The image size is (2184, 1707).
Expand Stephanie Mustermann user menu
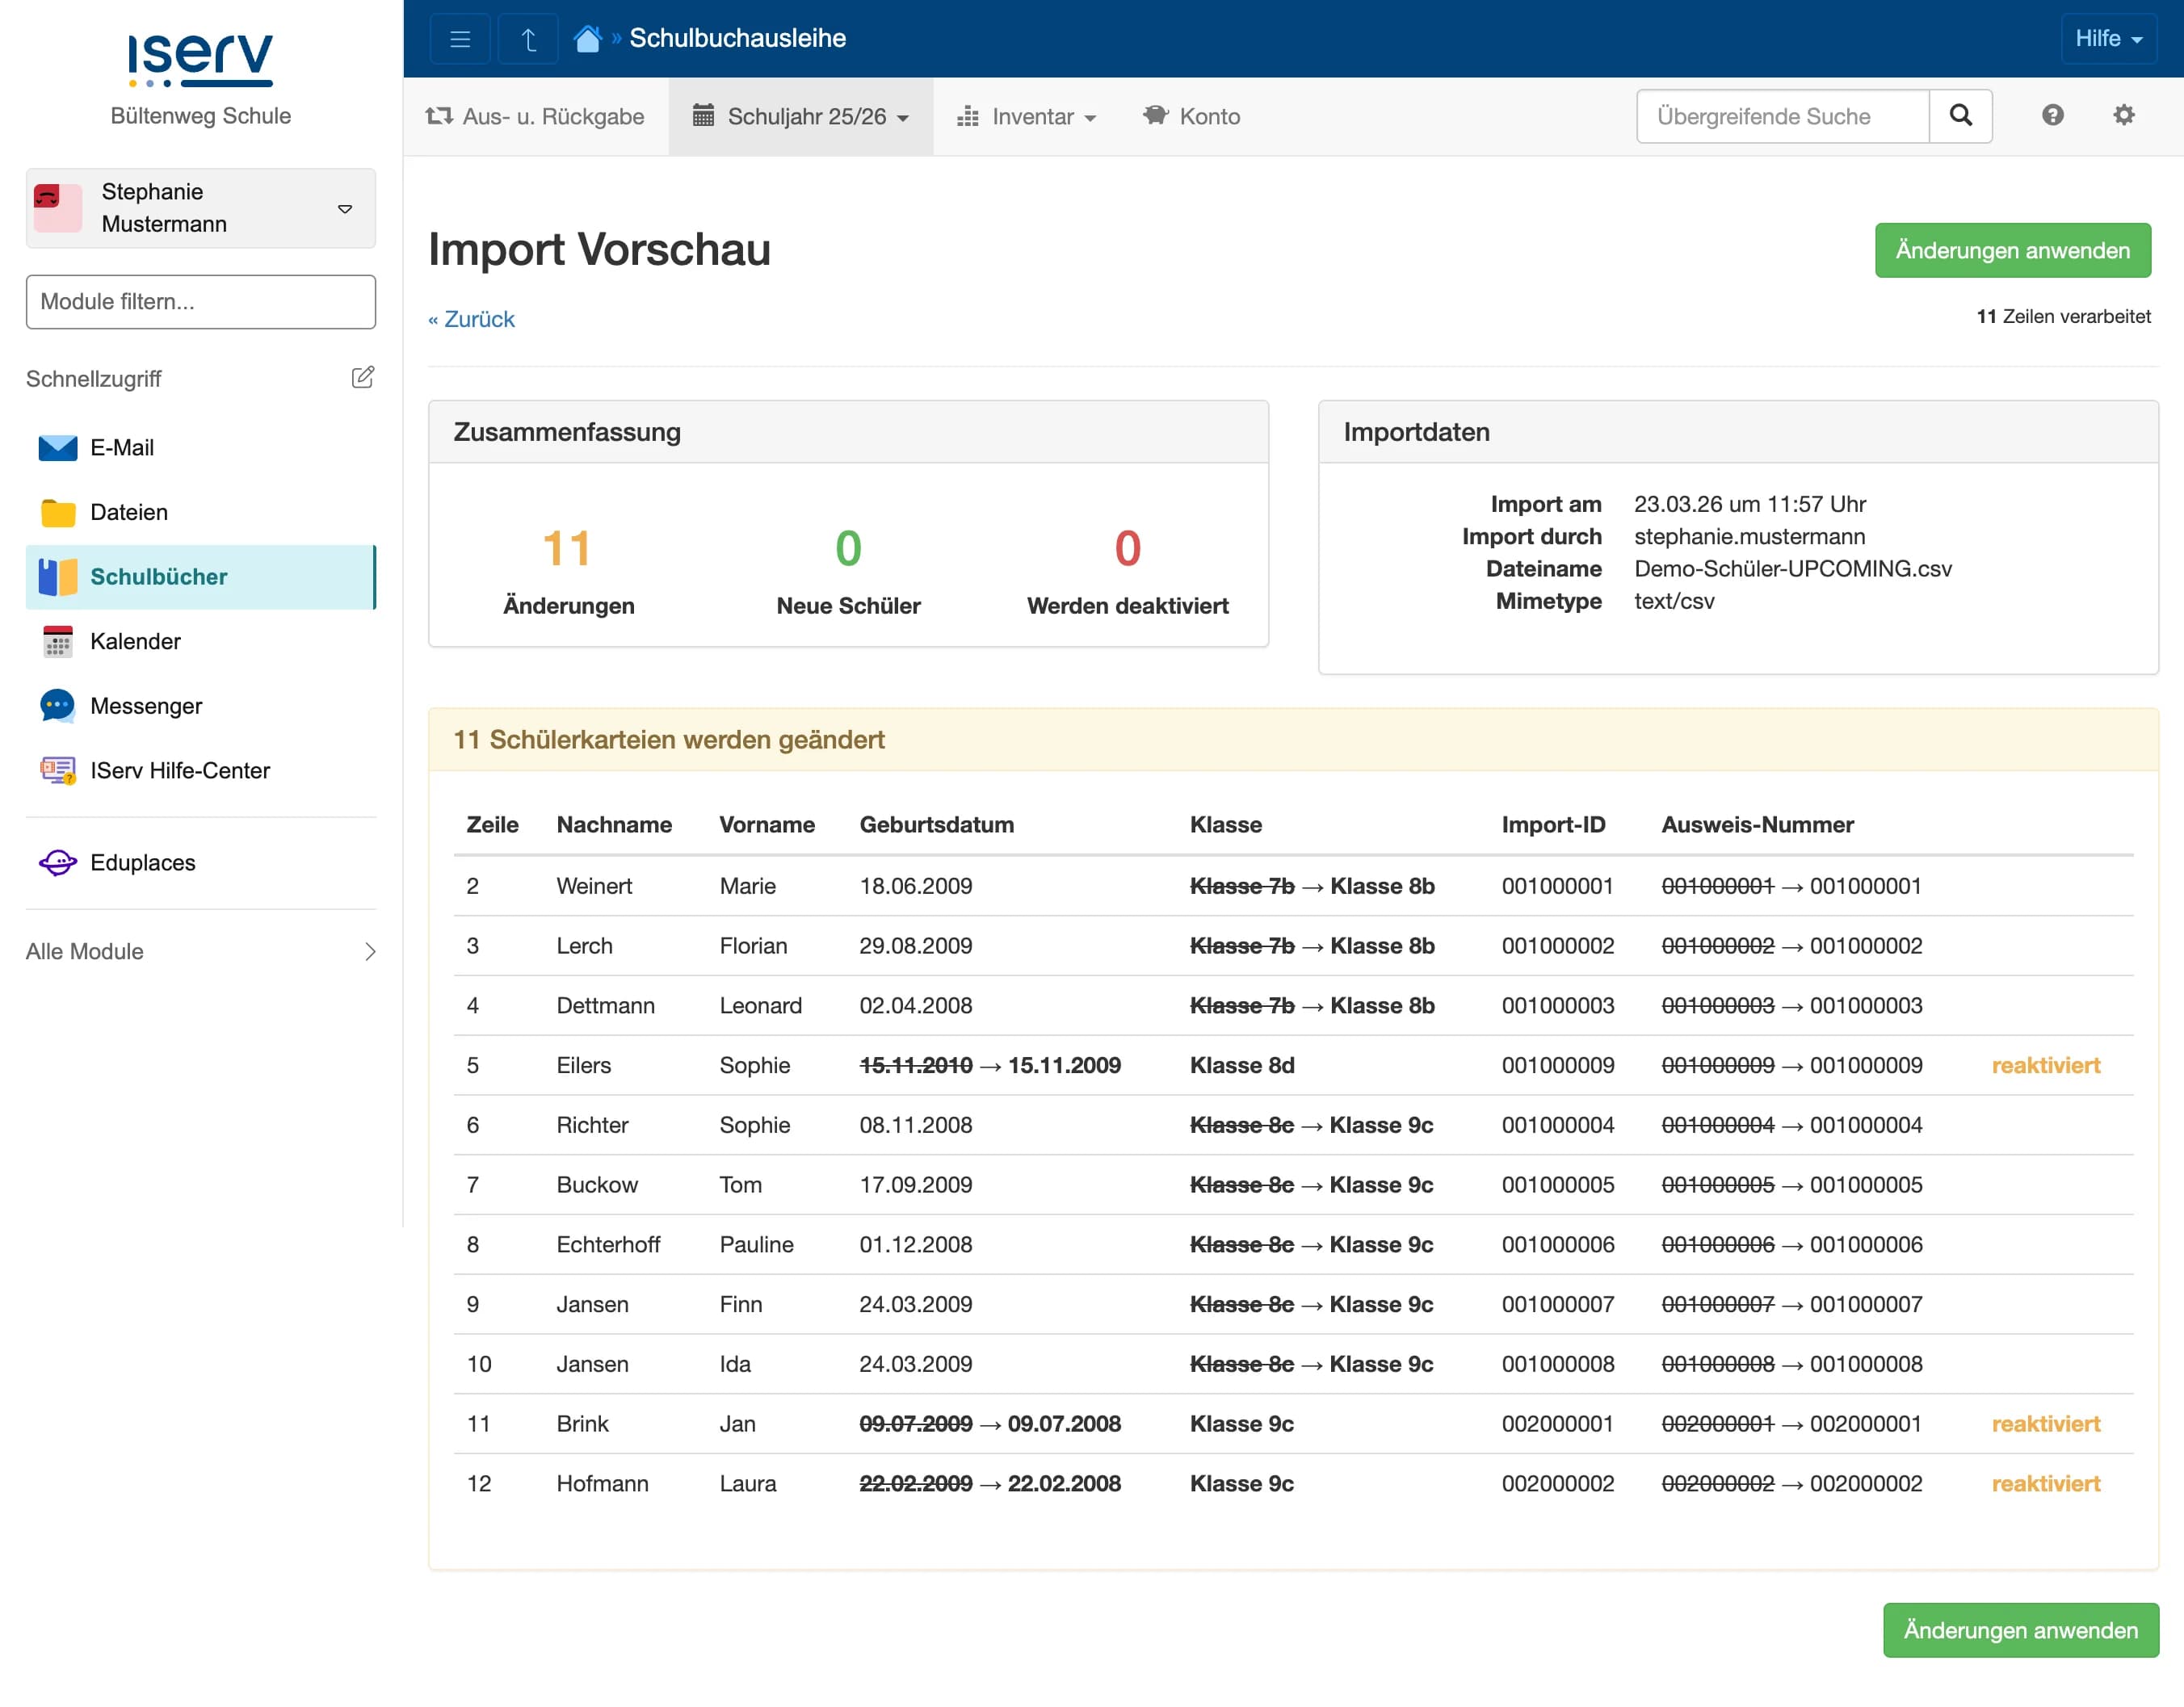[x=200, y=208]
